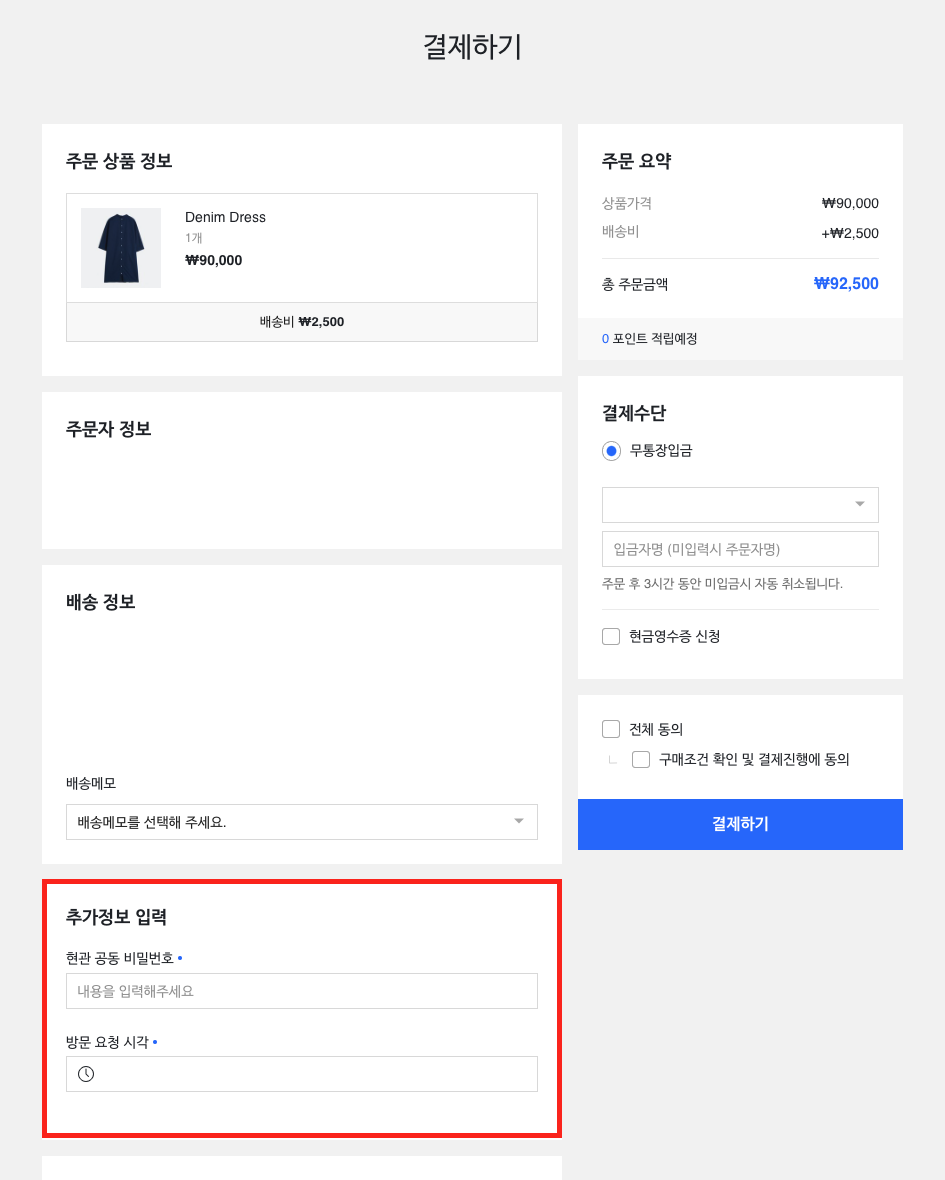Click the 결제하기 page title heading
Image resolution: width=945 pixels, height=1180 pixels.
click(472, 47)
